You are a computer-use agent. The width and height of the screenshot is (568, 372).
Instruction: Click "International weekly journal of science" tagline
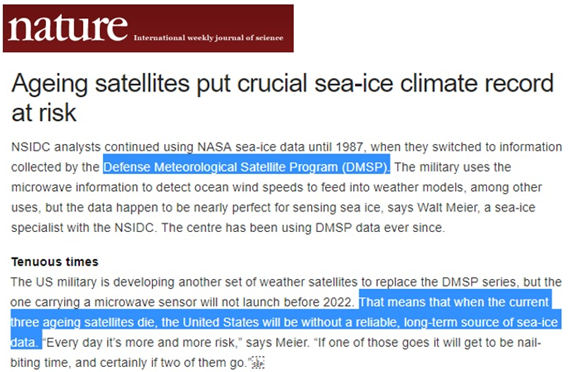[208, 38]
